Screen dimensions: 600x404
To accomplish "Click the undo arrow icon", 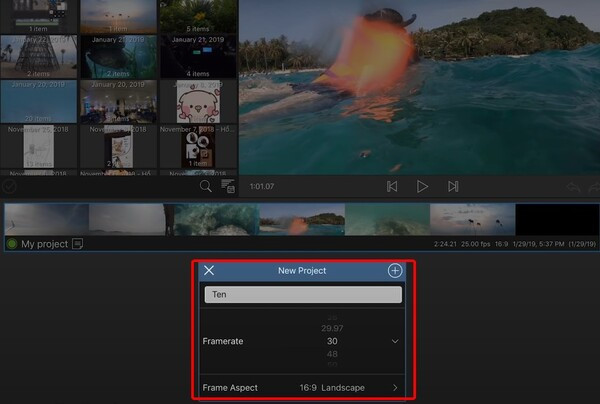I will [x=573, y=187].
